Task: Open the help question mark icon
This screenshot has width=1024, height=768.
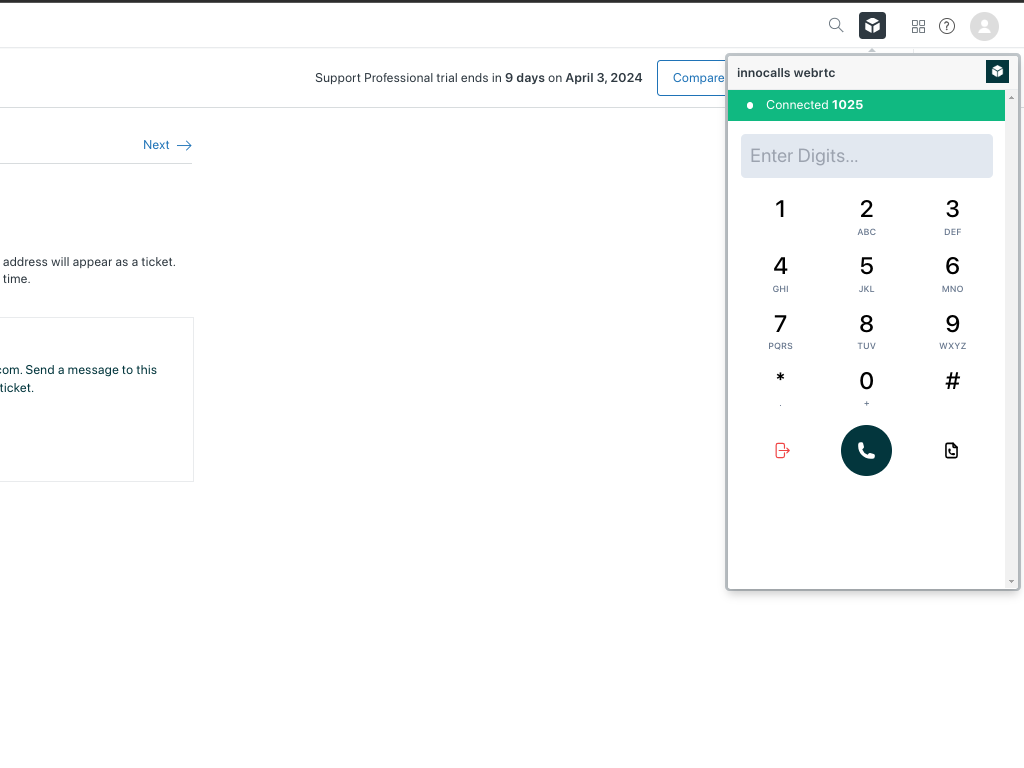Action: (947, 27)
